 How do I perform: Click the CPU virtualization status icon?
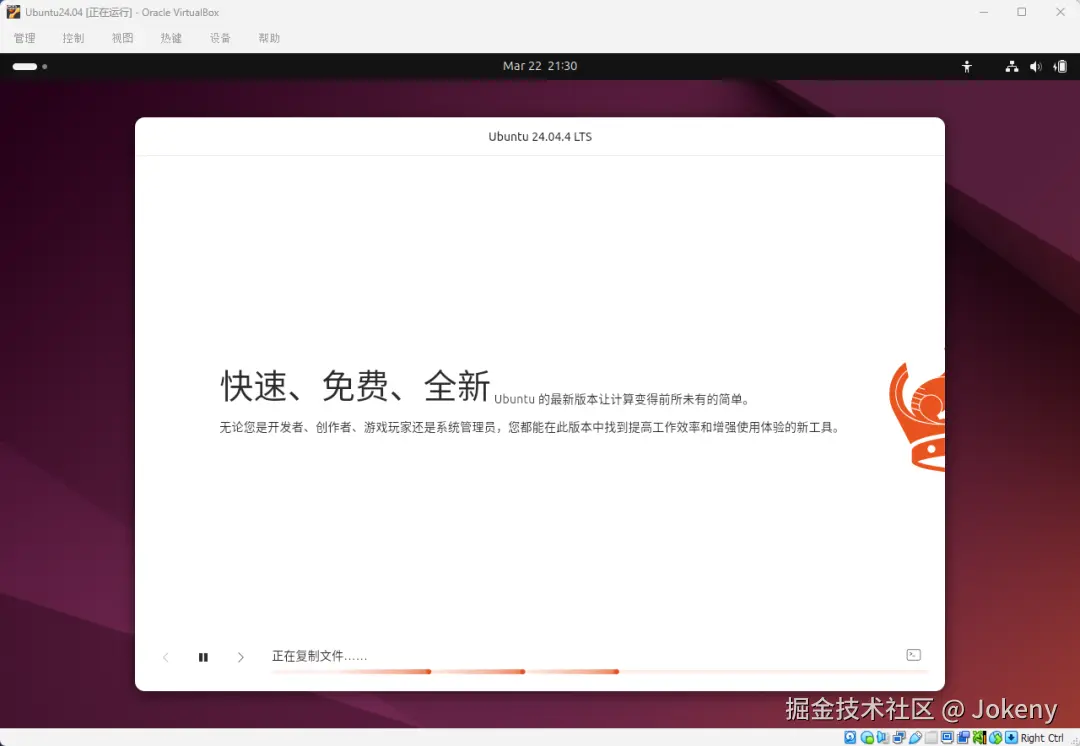pos(979,737)
